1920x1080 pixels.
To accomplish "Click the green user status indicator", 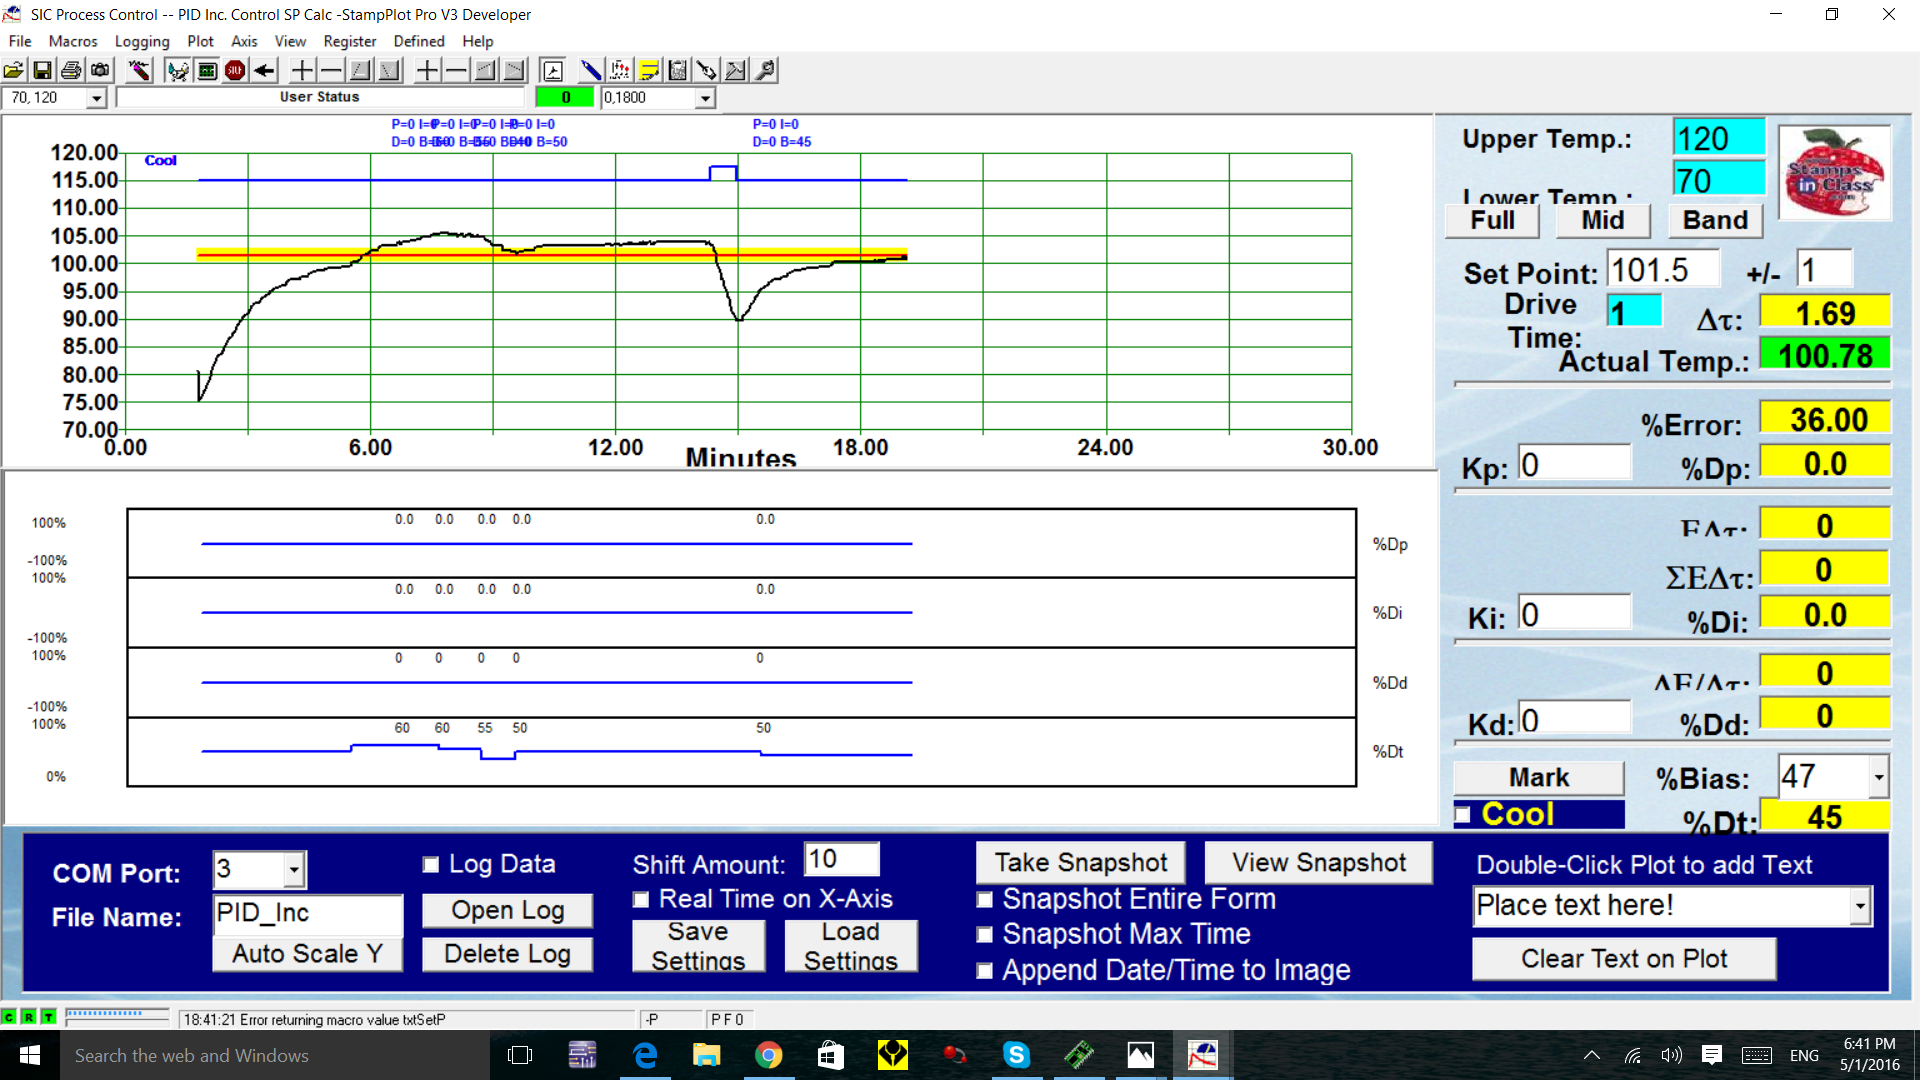I will click(x=565, y=98).
